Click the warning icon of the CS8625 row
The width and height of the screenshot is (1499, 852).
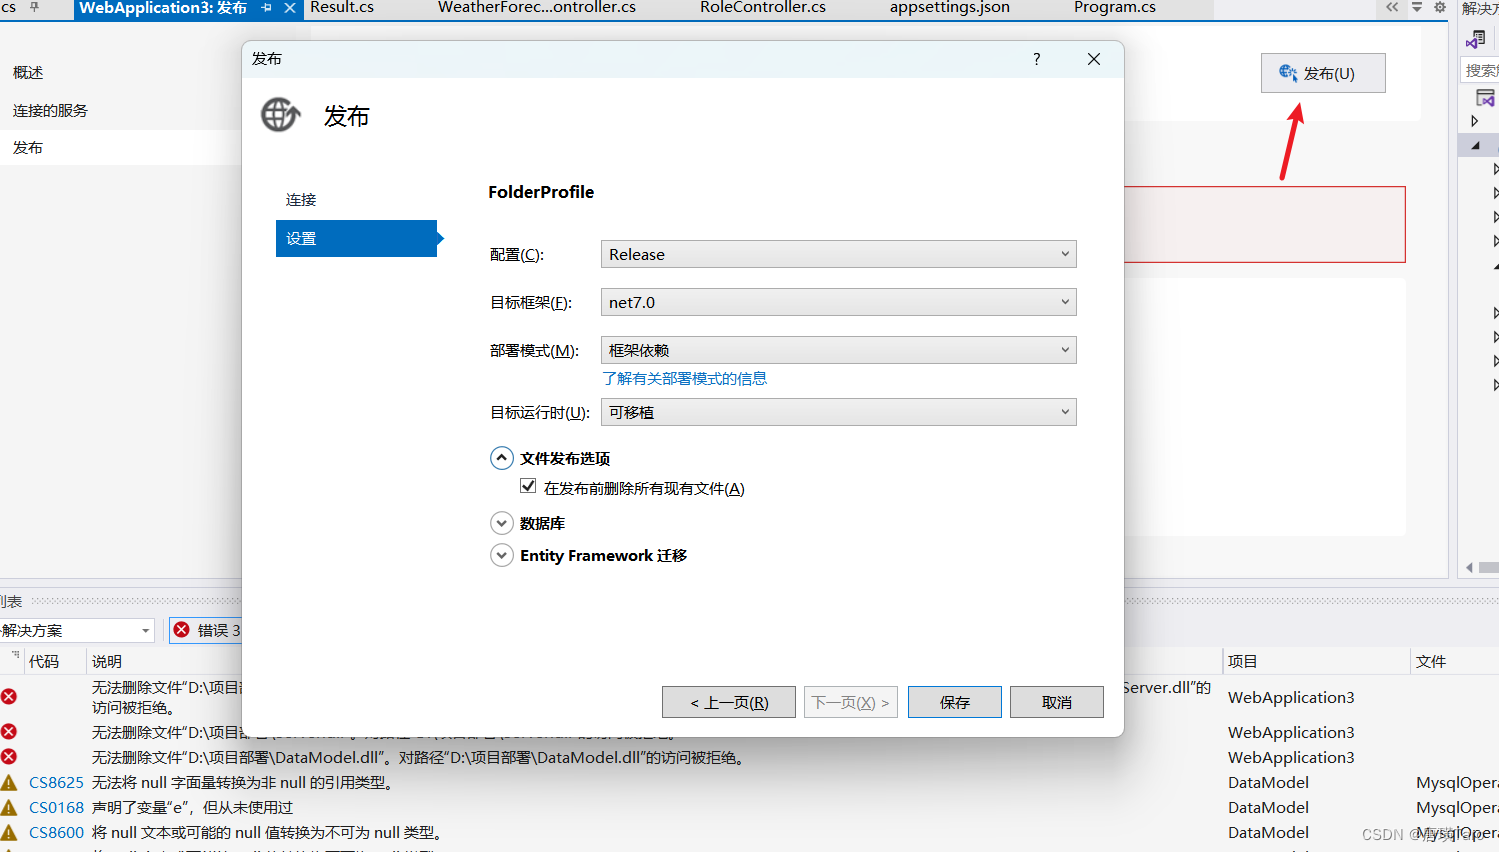(9, 782)
